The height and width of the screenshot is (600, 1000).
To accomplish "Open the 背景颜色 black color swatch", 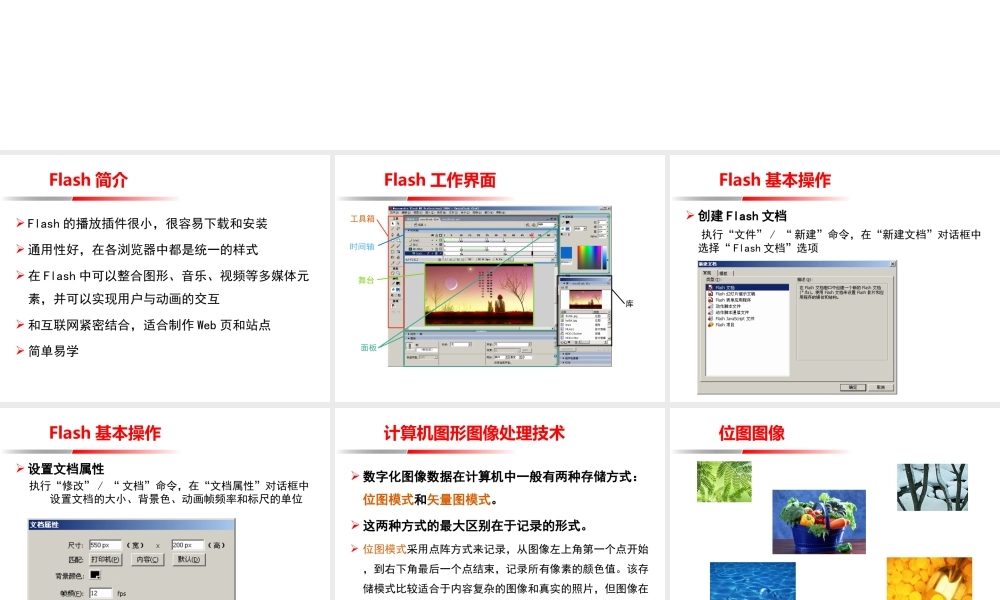I will click(95, 574).
